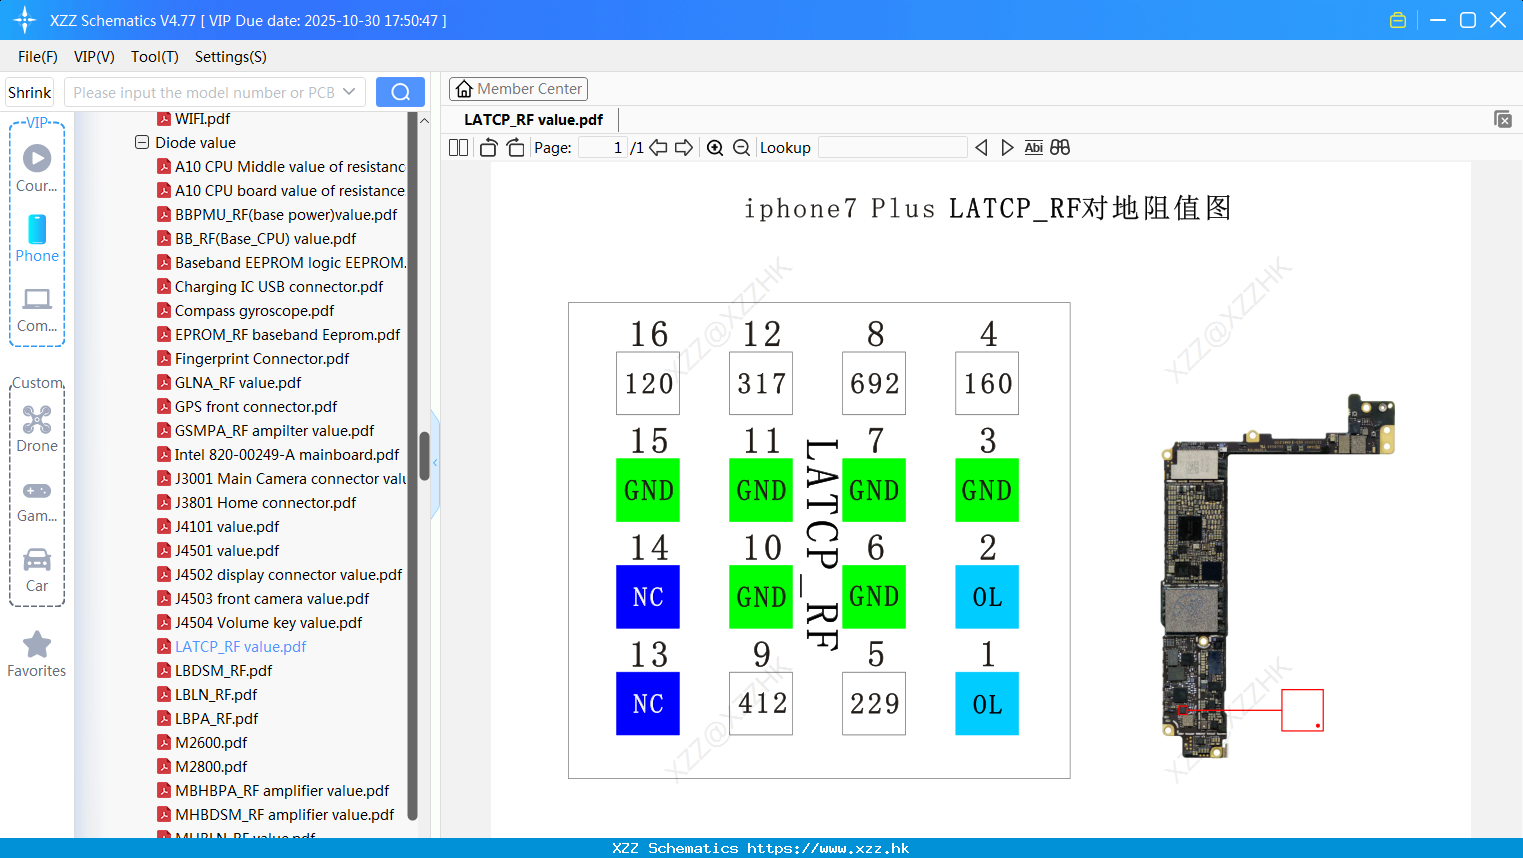This screenshot has height=858, width=1523.
Task: Click the Shrink button
Action: coord(30,92)
